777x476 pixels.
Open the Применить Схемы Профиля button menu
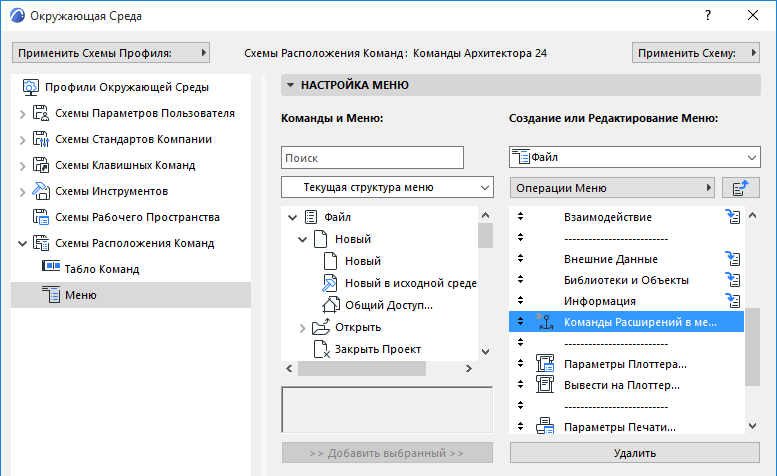coord(111,52)
